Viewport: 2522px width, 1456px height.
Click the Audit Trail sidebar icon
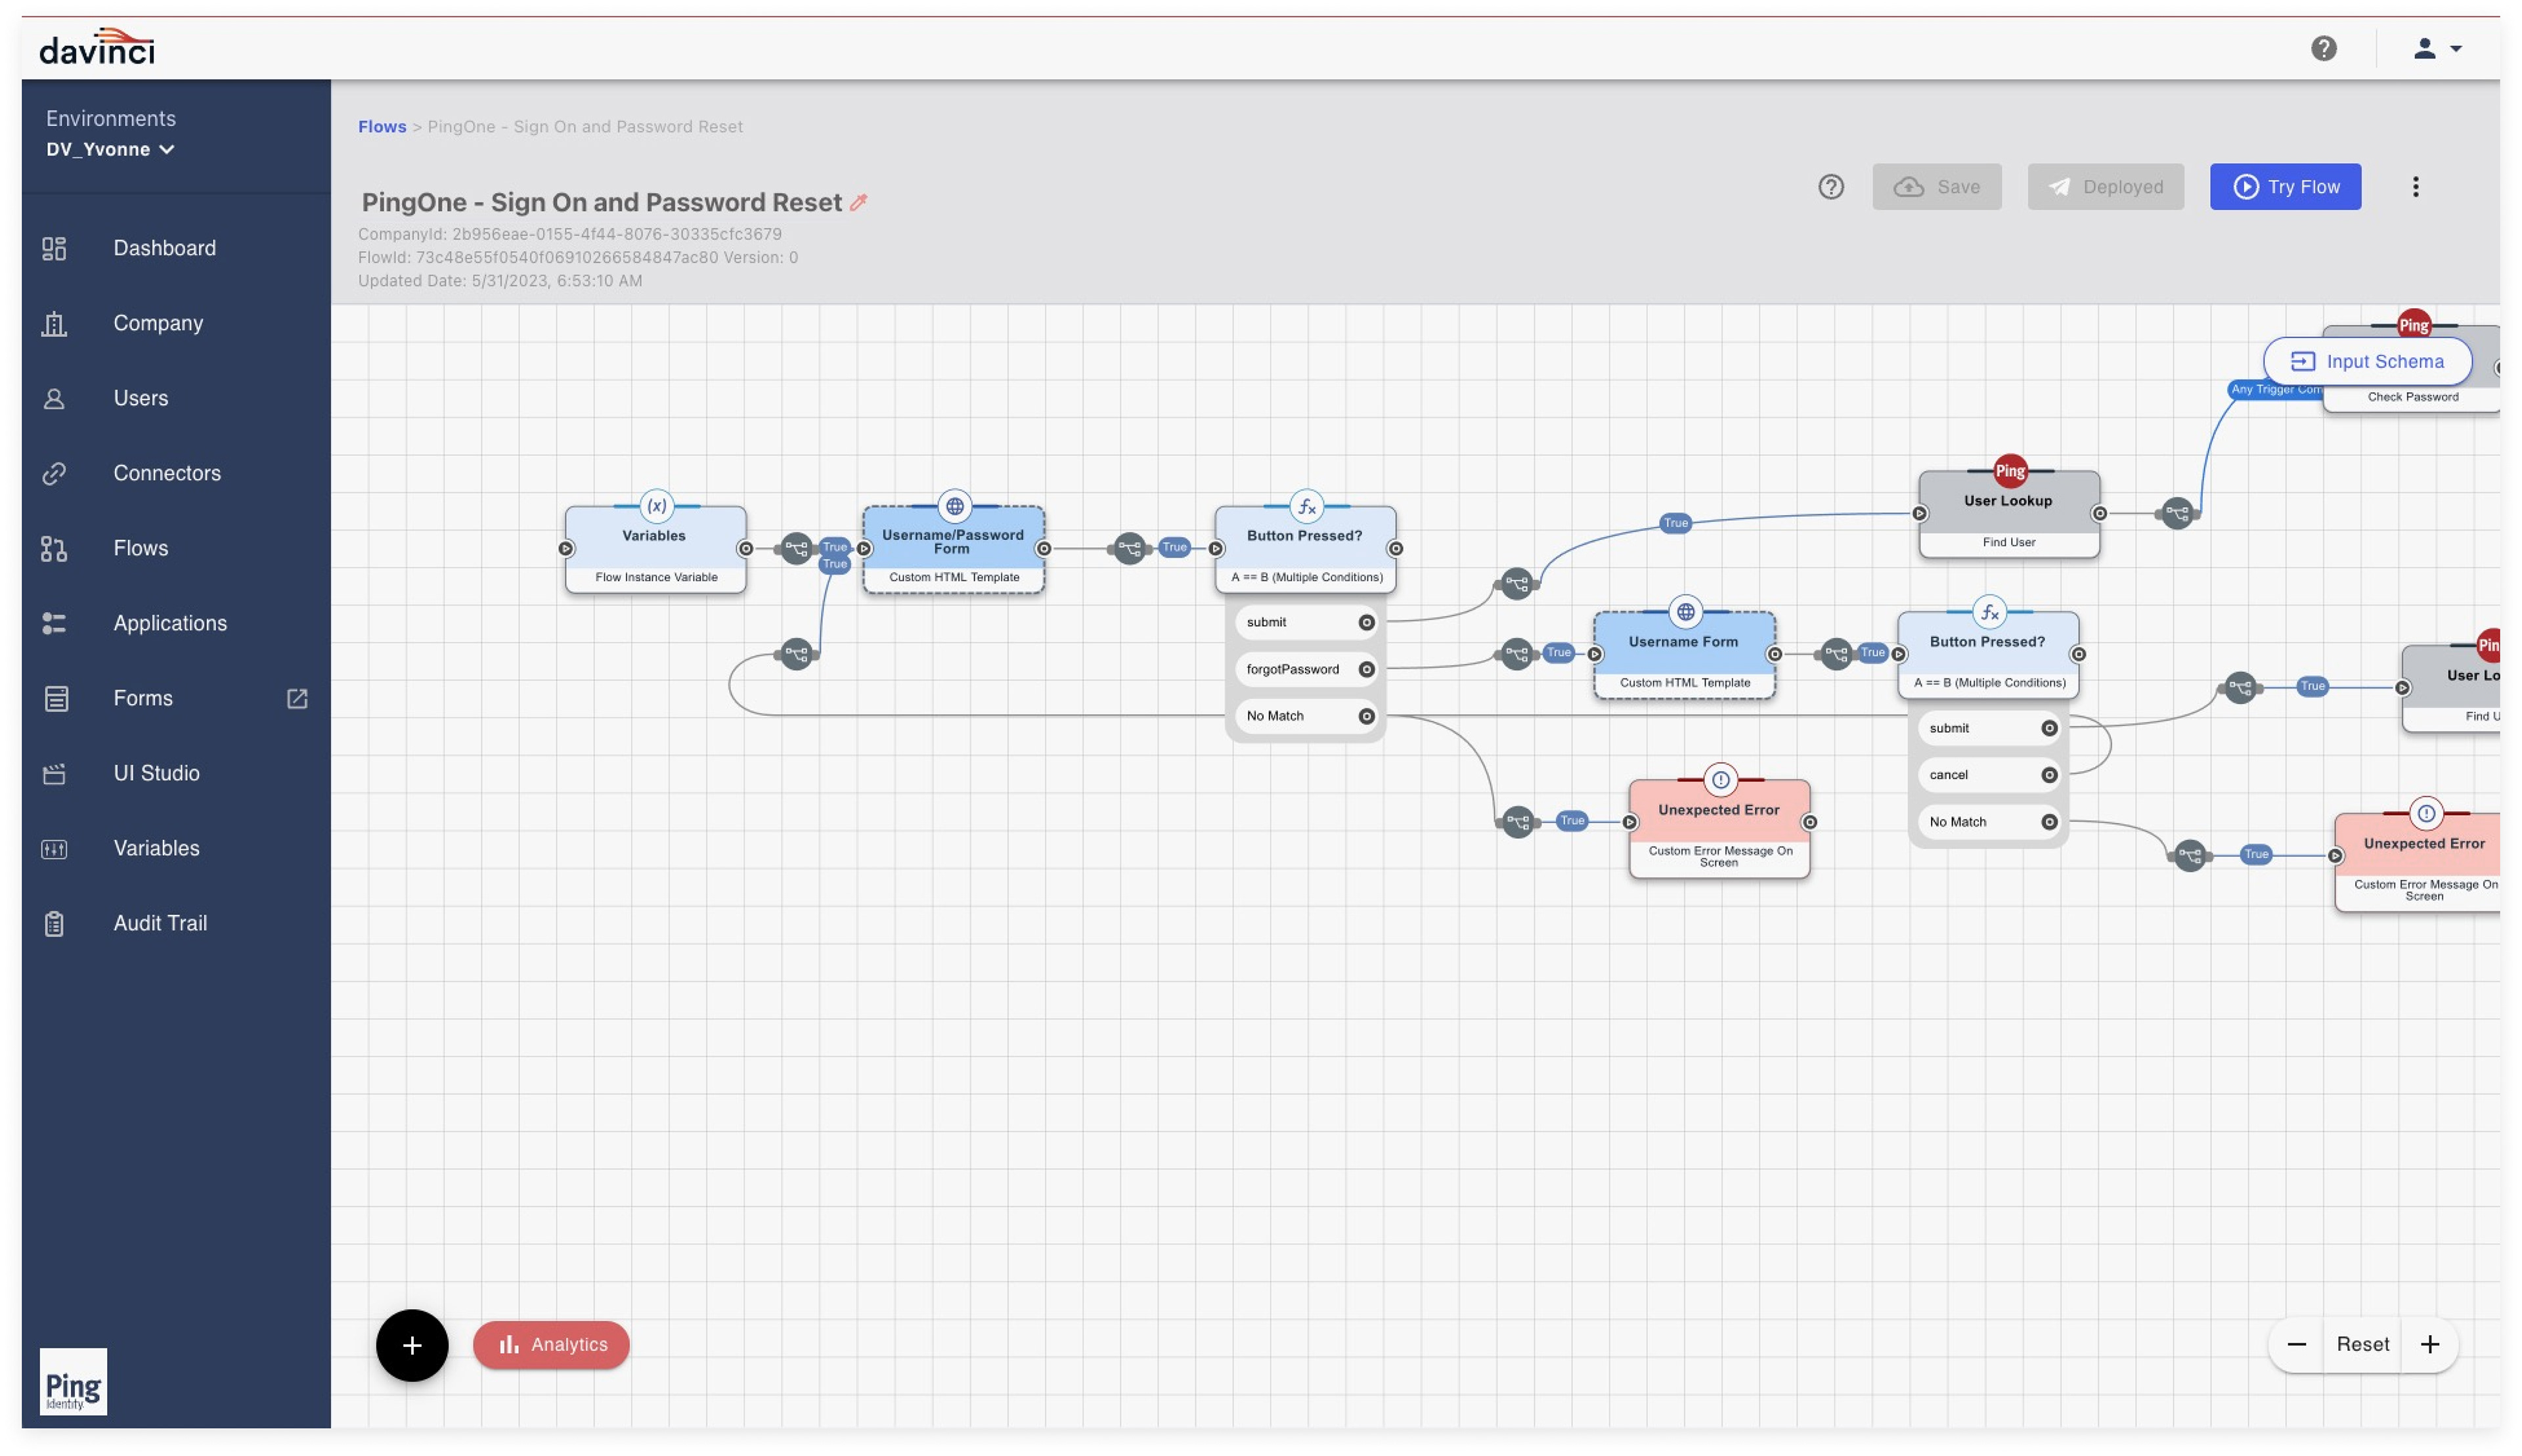coord(55,923)
